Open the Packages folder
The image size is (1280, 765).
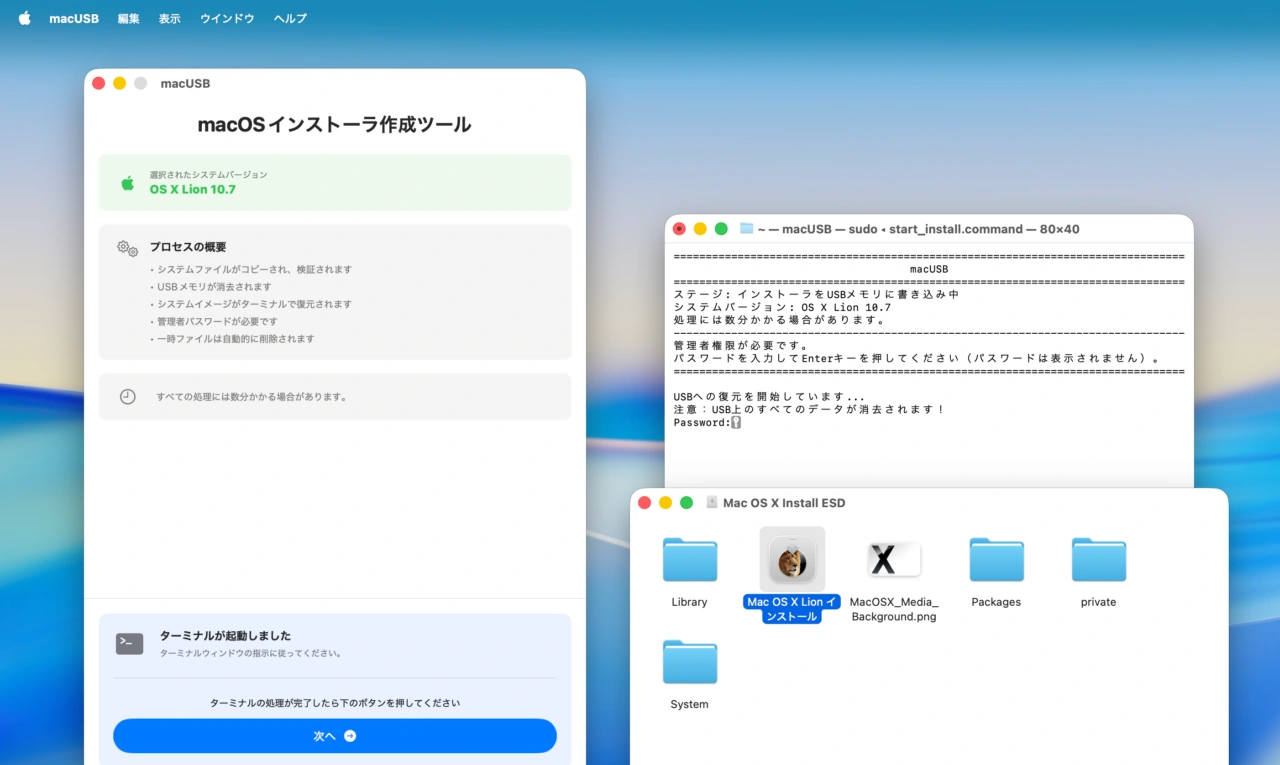coord(996,560)
